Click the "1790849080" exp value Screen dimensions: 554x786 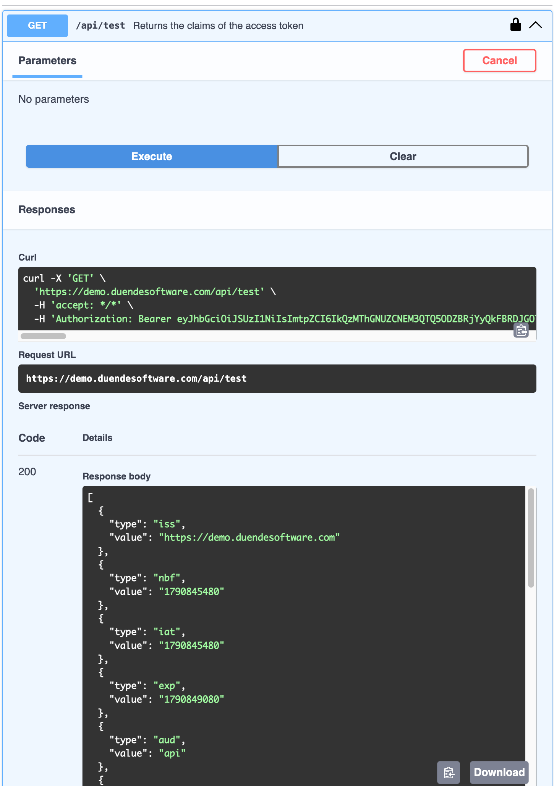pyautogui.click(x=192, y=699)
